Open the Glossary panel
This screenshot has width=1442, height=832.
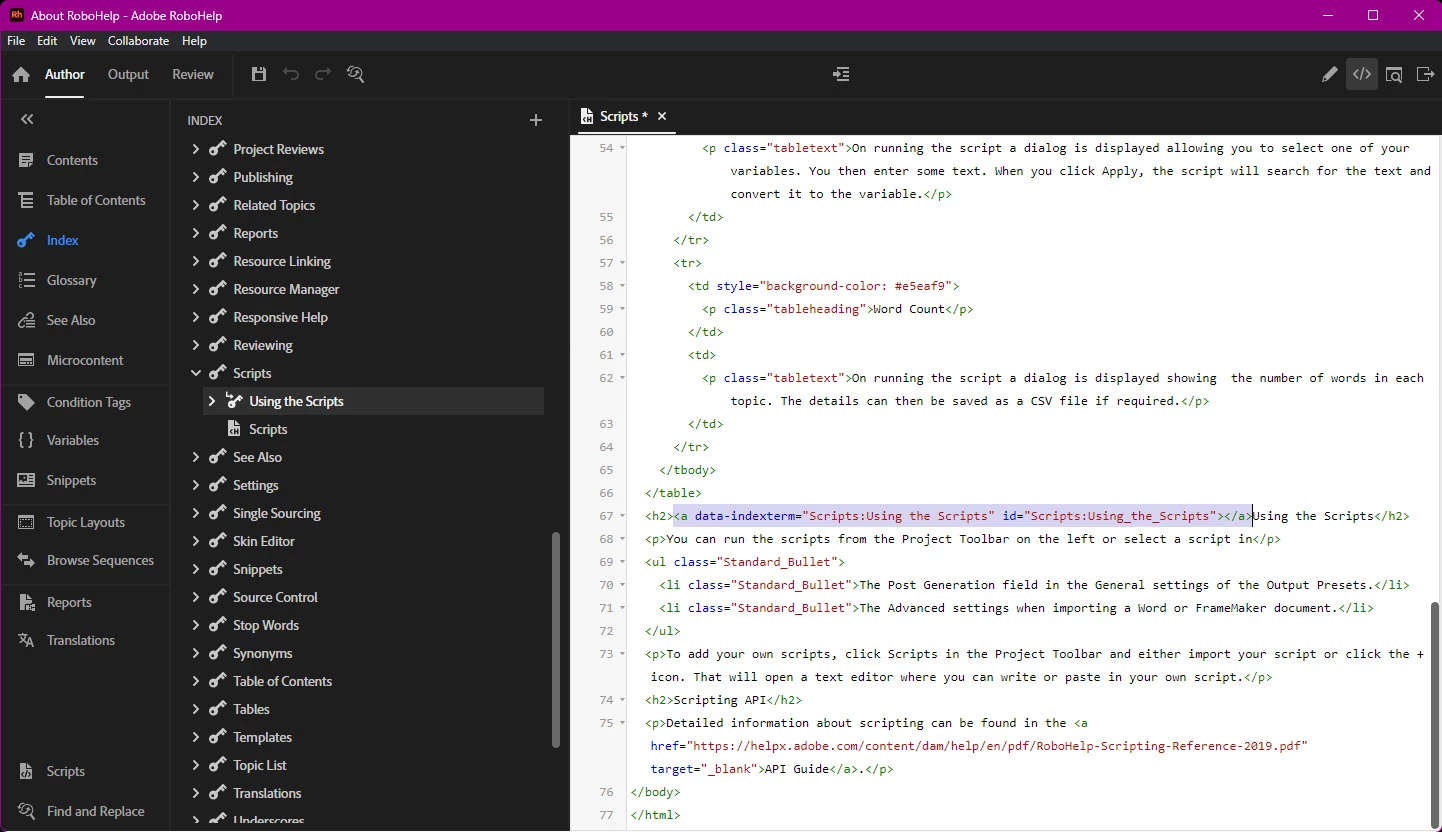(x=71, y=280)
